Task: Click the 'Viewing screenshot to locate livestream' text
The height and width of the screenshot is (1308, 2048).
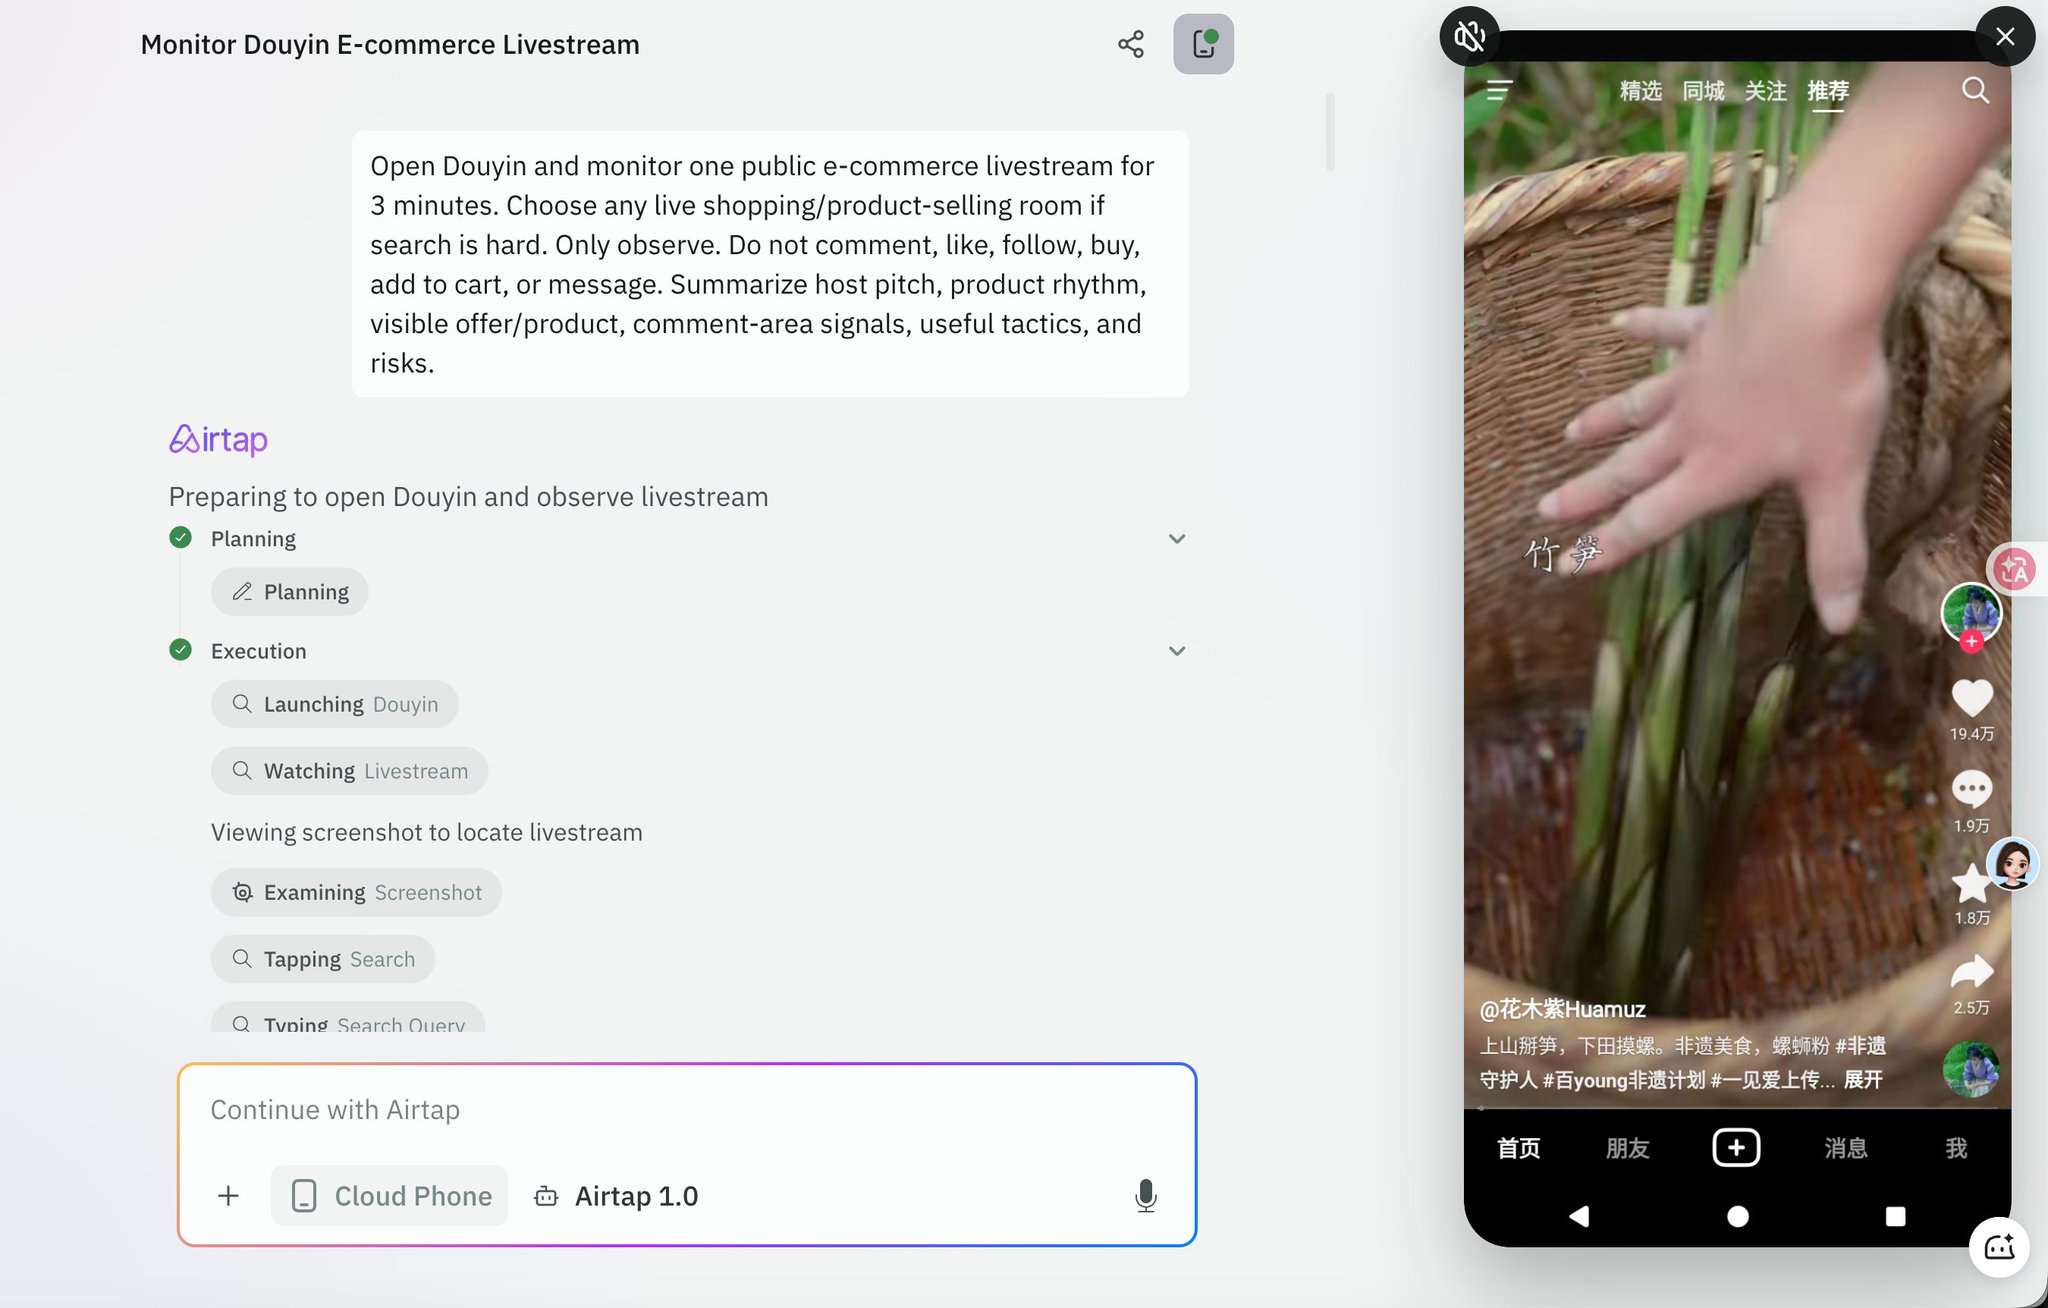Action: click(x=426, y=833)
